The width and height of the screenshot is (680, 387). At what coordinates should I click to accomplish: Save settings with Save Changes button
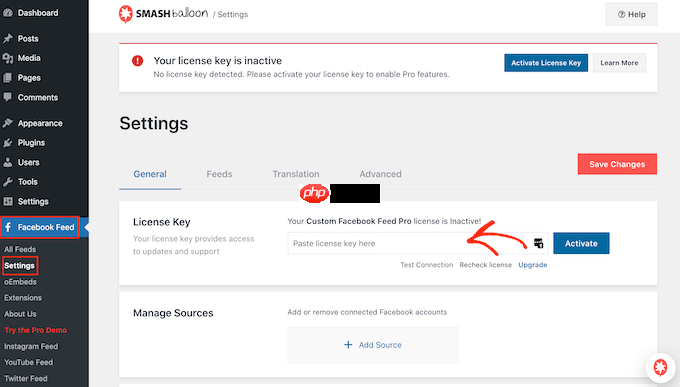617,164
